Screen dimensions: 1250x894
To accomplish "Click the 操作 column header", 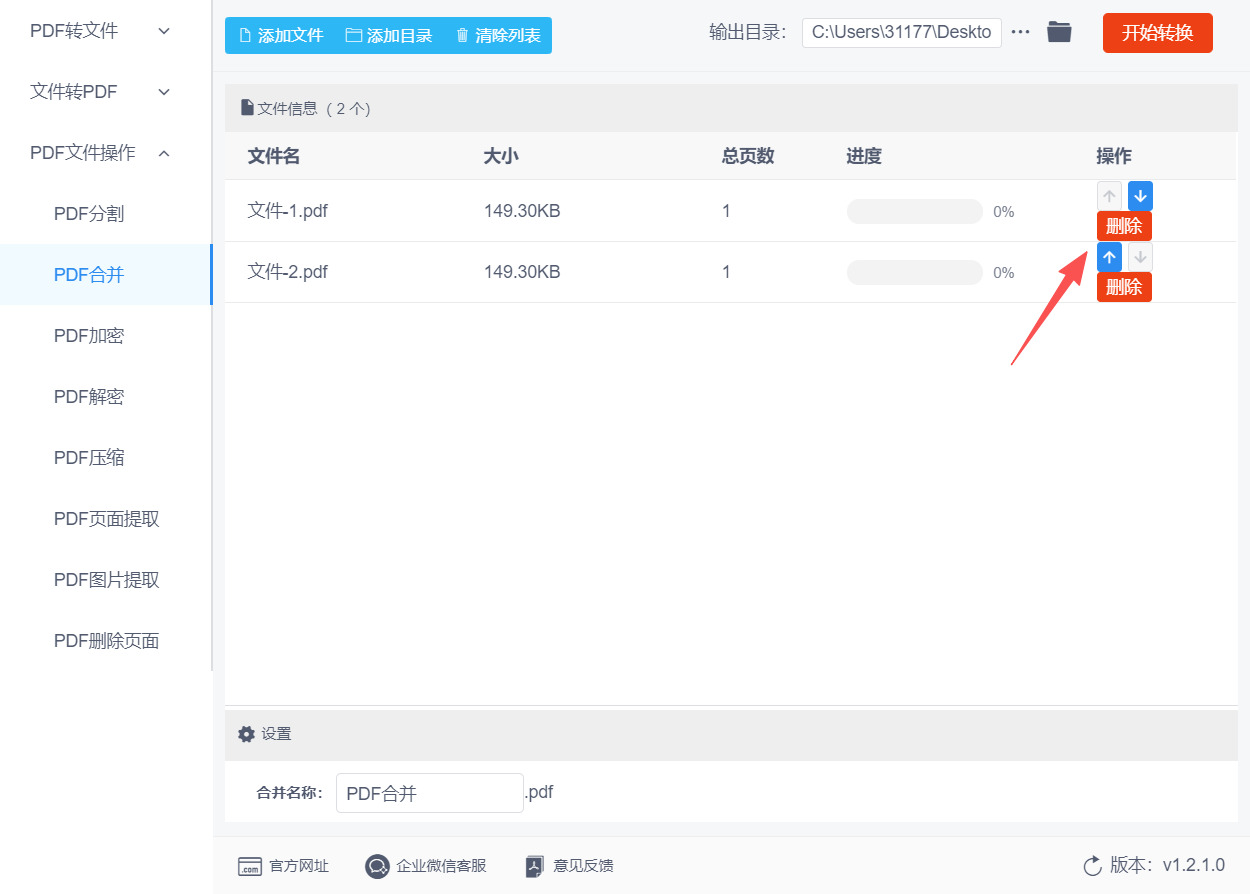I will [1114, 156].
